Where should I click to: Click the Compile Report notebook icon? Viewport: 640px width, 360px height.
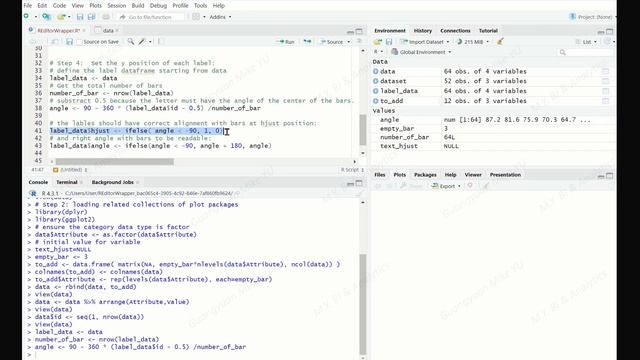point(161,42)
